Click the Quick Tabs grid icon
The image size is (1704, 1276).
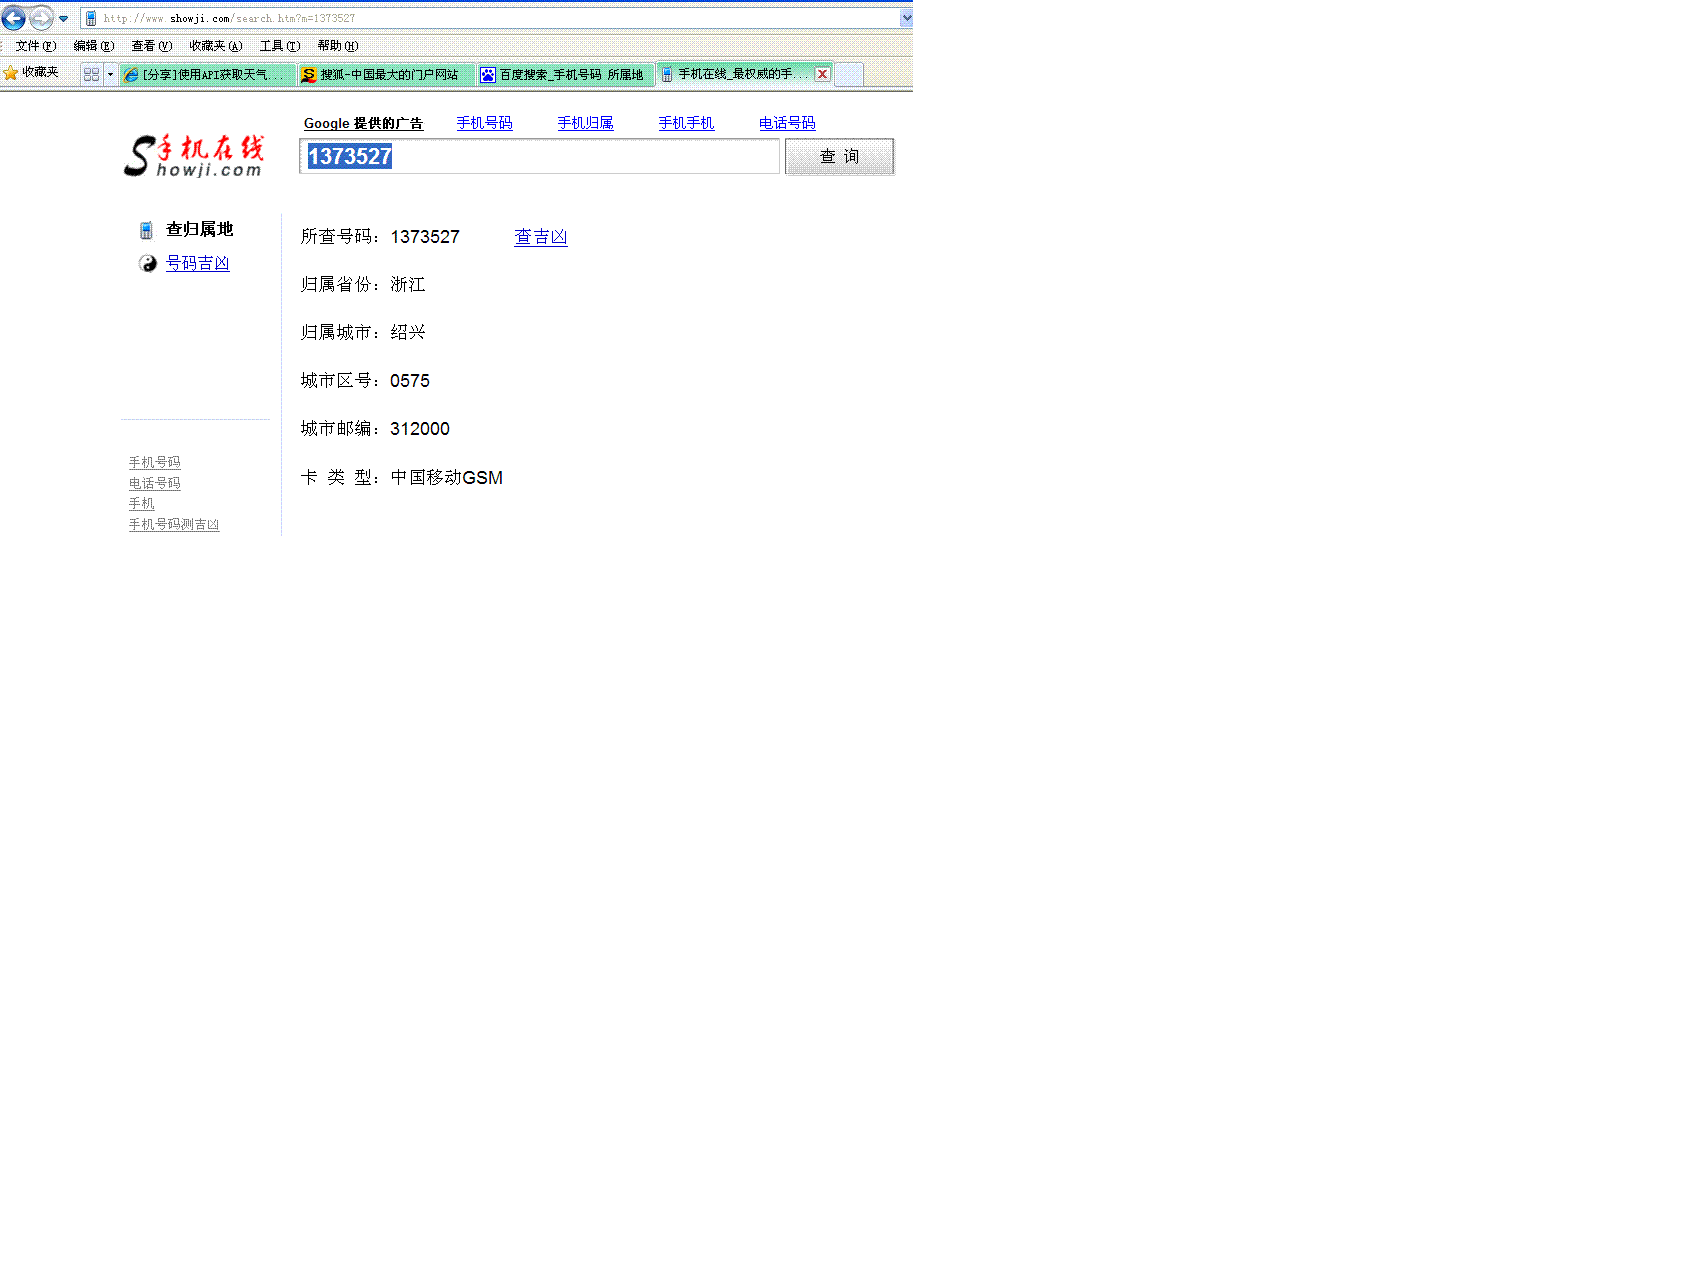91,74
